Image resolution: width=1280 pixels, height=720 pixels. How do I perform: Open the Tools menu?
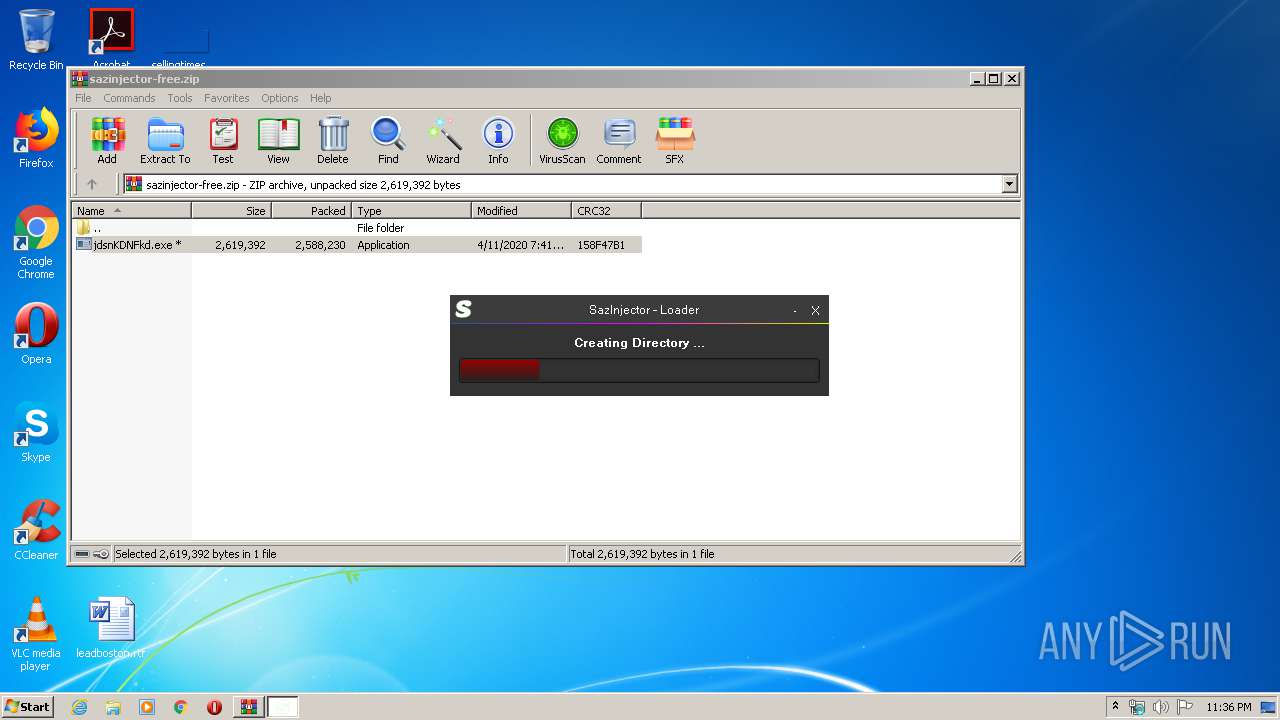pyautogui.click(x=180, y=98)
